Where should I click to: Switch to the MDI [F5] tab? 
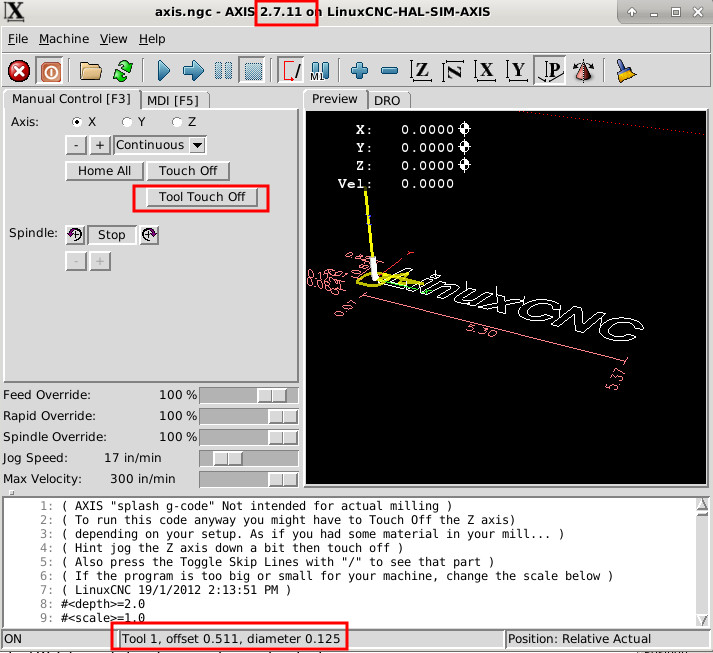(x=173, y=100)
